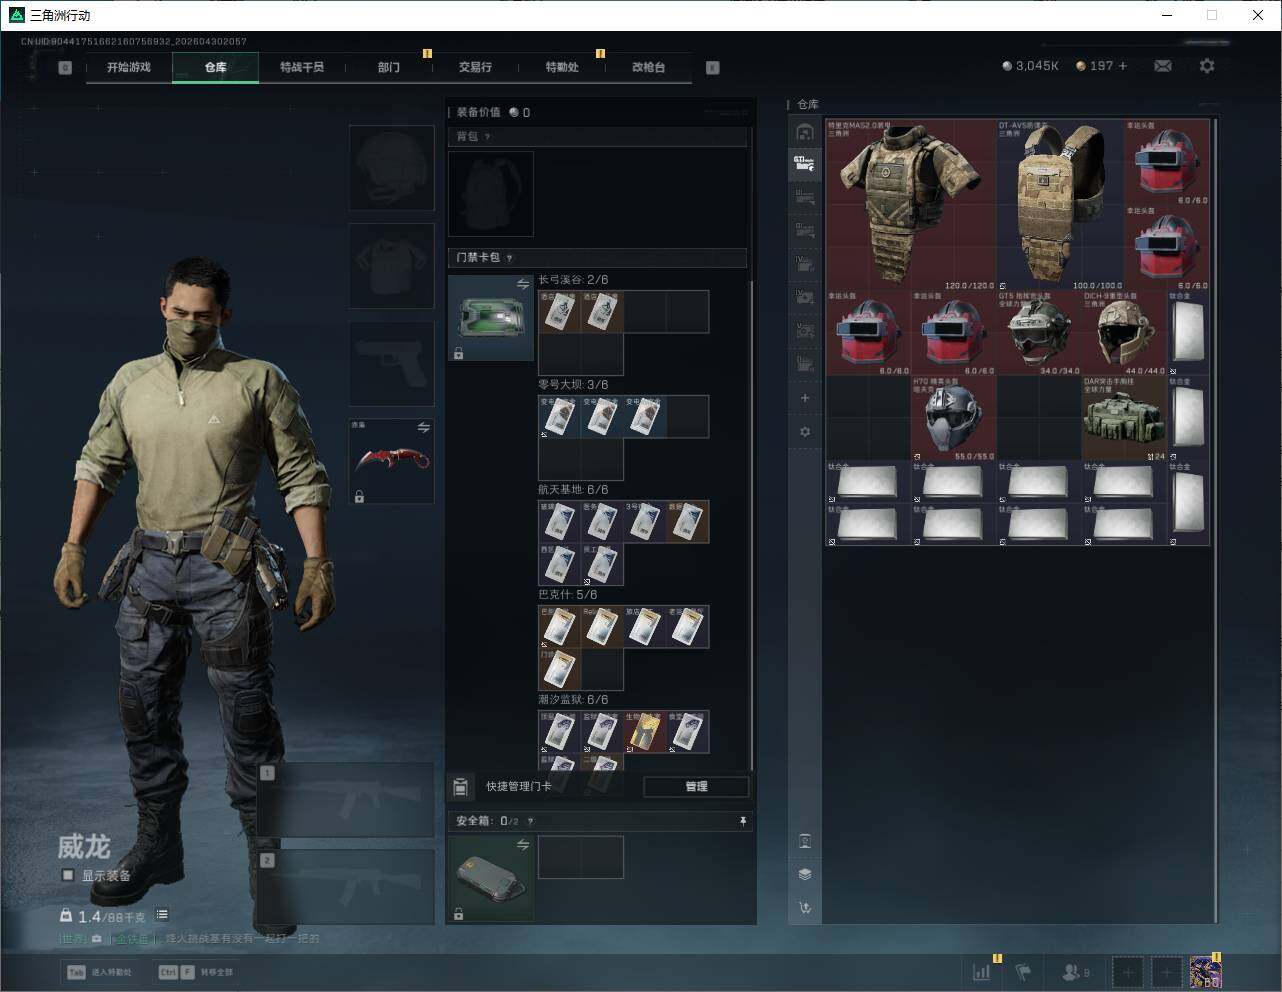Click the 航天基地: 6/6 keycard label
Viewport: 1282px width, 992px height.
pyautogui.click(x=573, y=490)
